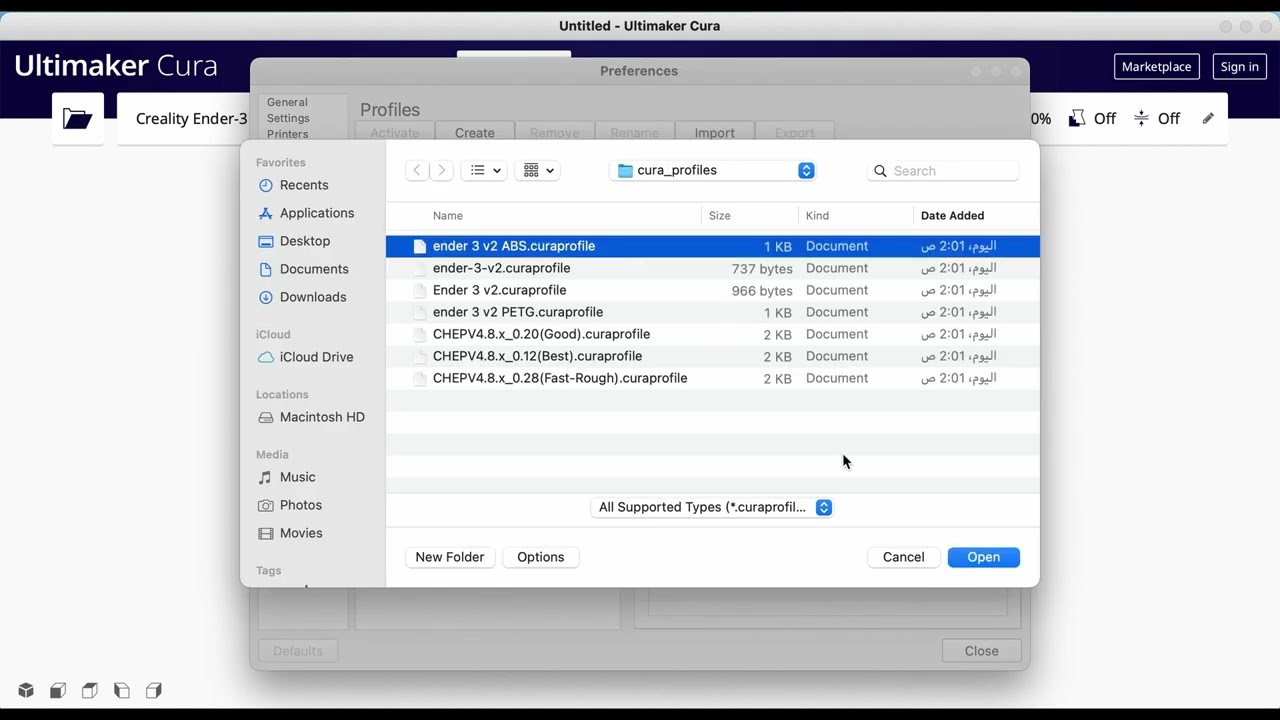The height and width of the screenshot is (720, 1280).
Task: Click the 966 bytes size cell
Action: coord(761,290)
